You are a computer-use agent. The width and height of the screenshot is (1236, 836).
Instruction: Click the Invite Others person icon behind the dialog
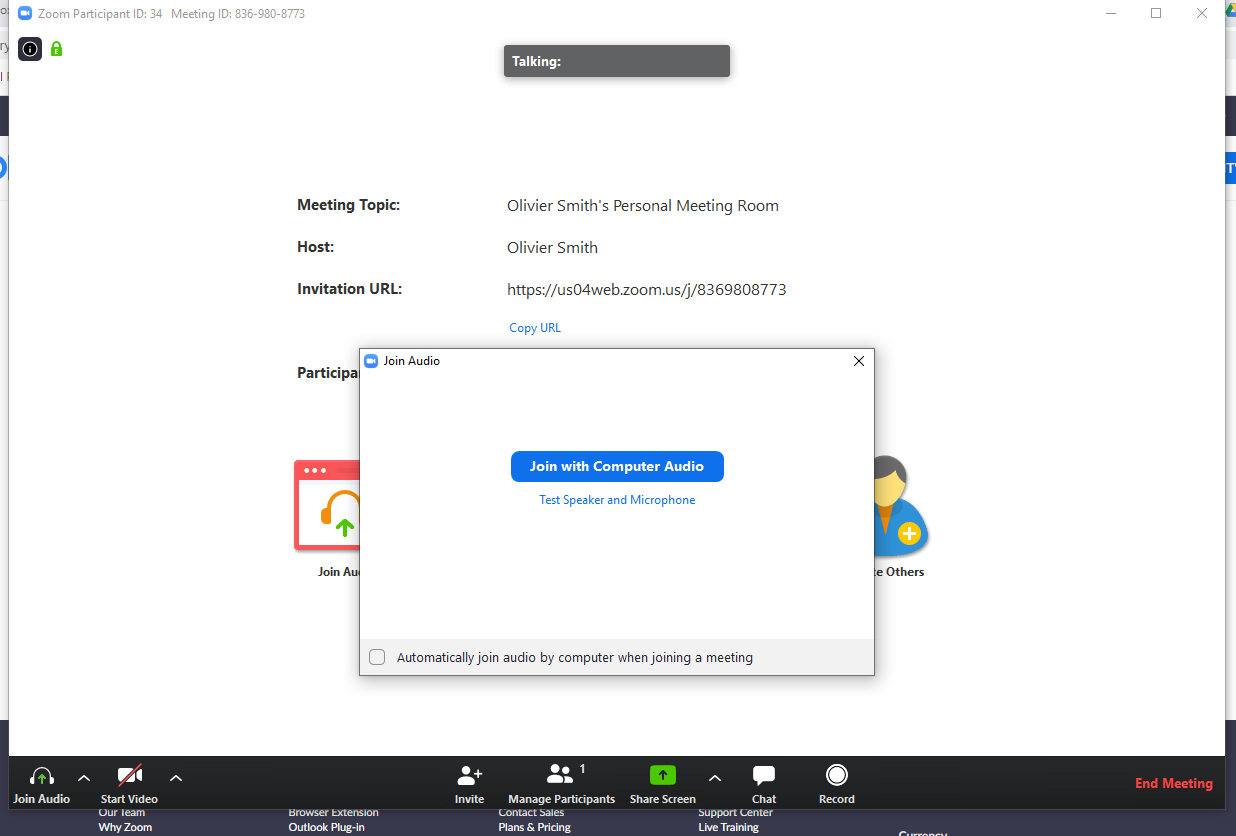point(901,505)
